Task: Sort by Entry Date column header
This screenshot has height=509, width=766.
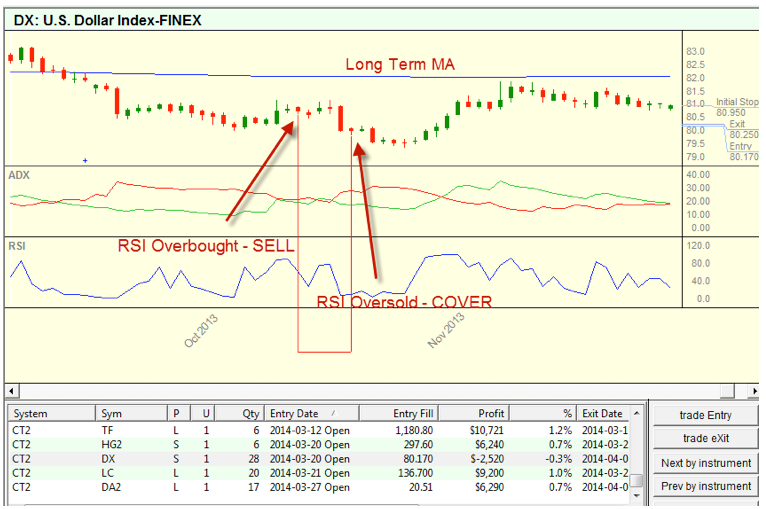Action: 312,414
